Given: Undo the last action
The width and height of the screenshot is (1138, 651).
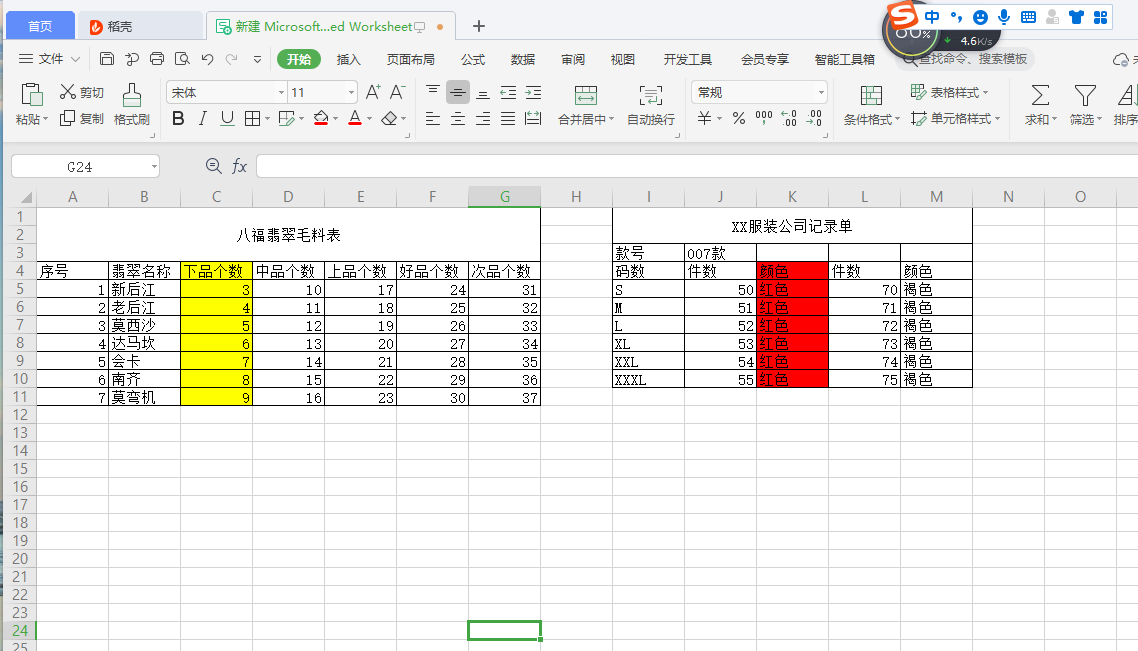Looking at the screenshot, I should (208, 59).
